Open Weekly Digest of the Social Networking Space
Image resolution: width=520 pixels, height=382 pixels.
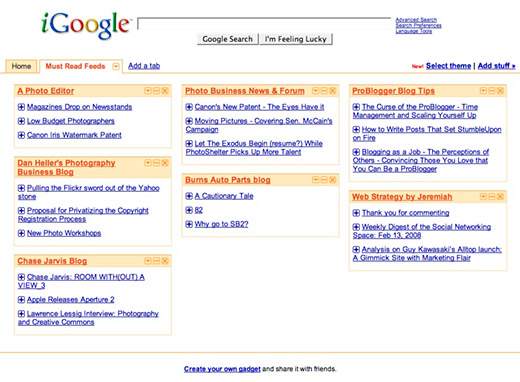pos(422,231)
